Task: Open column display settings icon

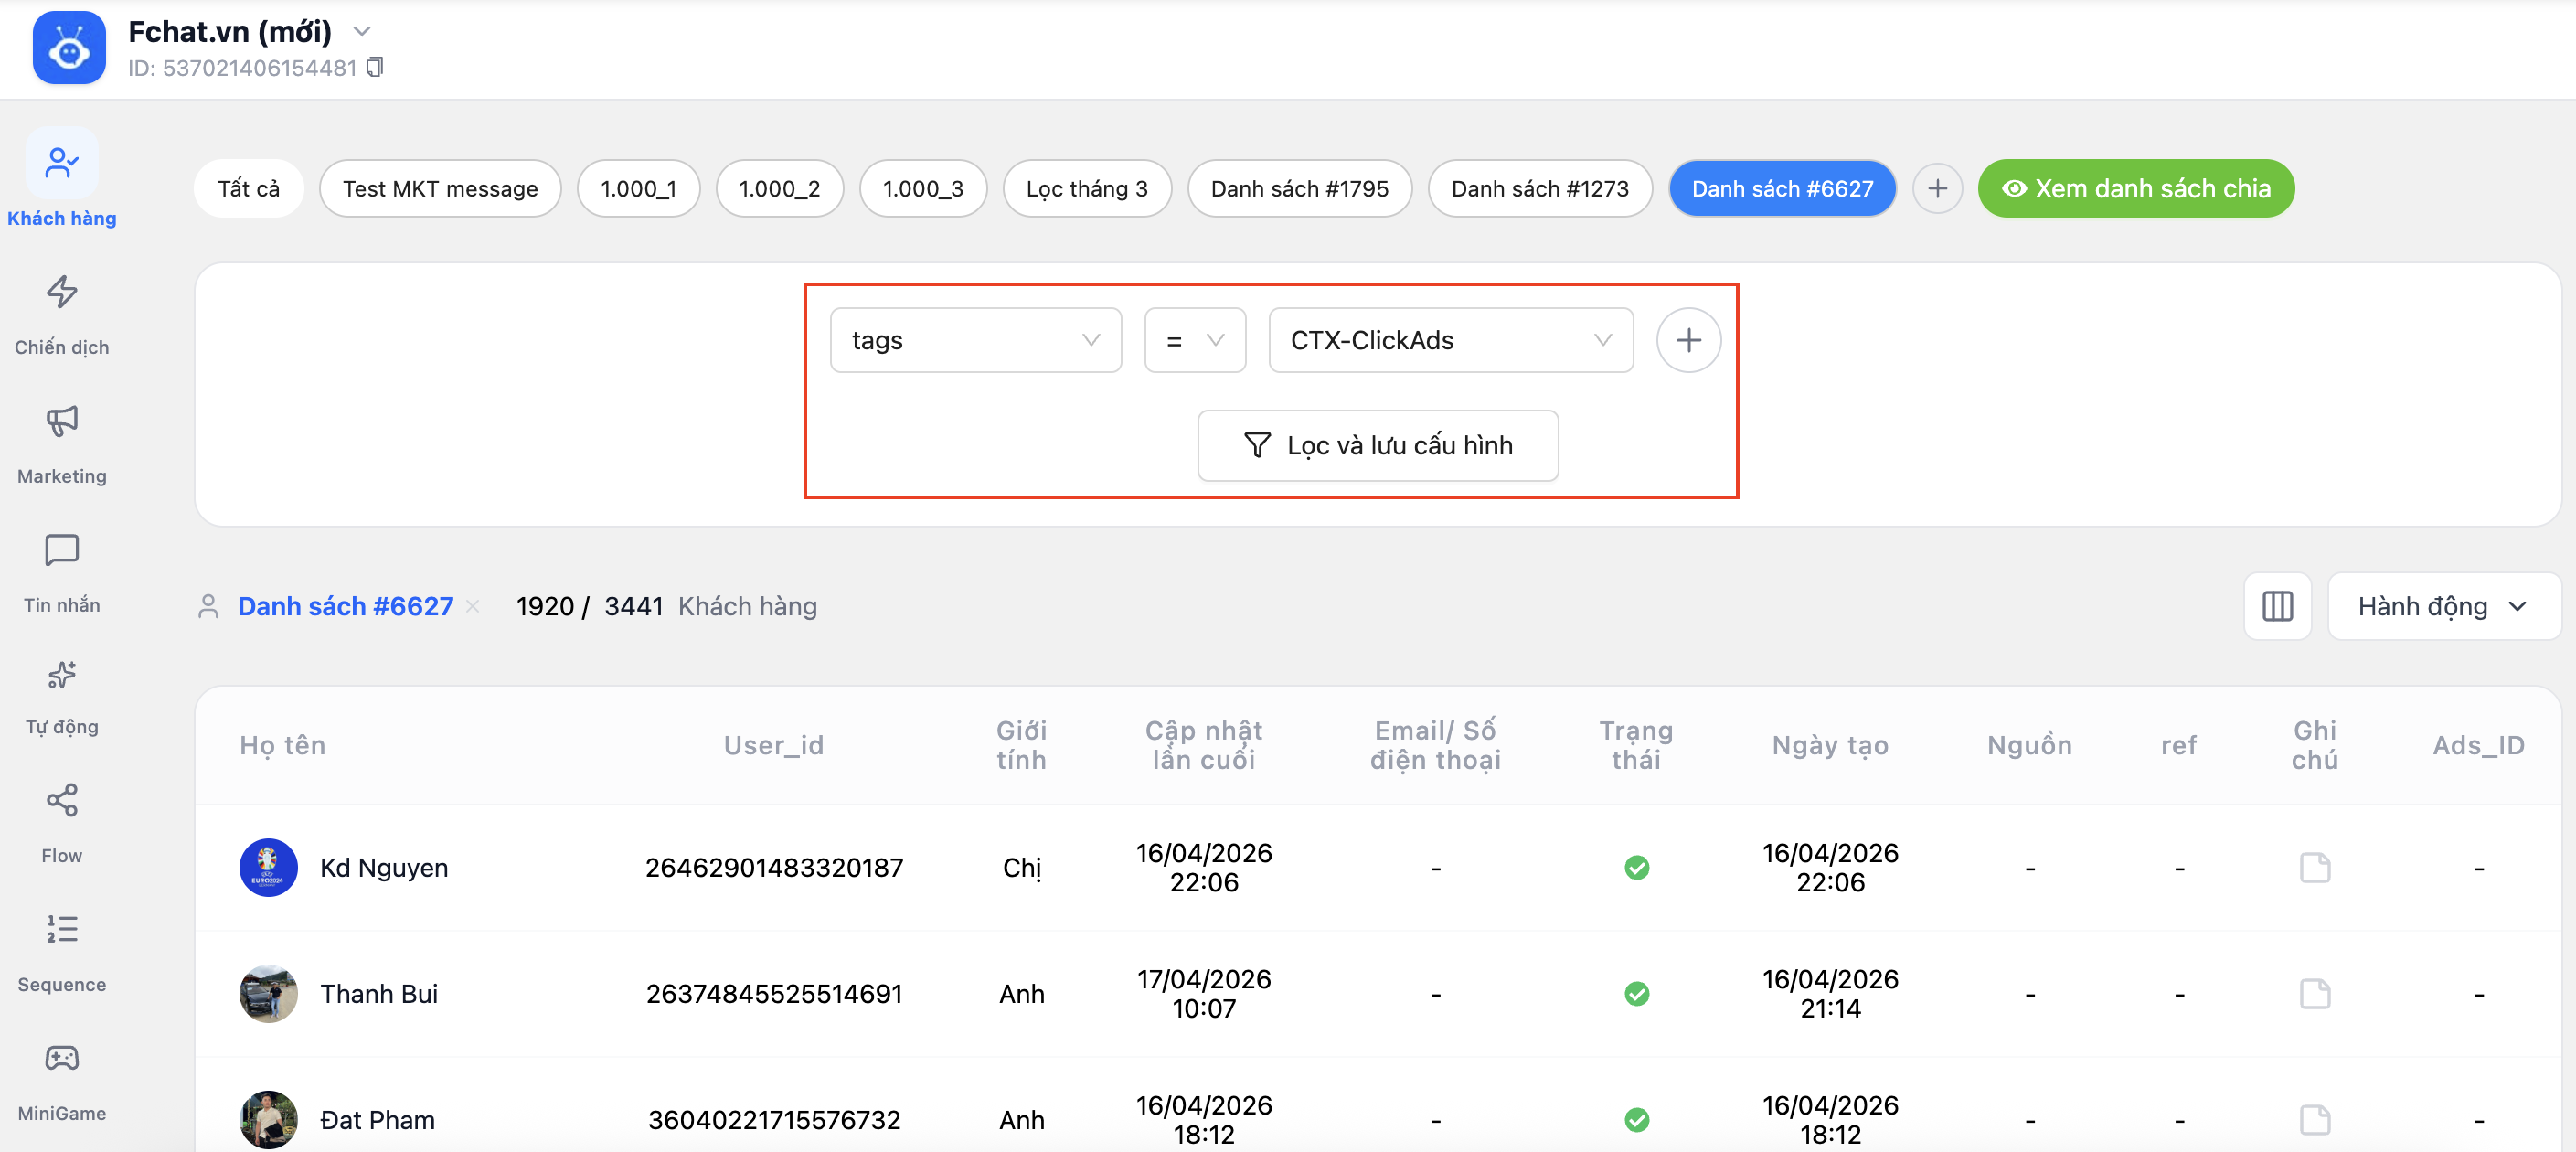Action: (2277, 606)
